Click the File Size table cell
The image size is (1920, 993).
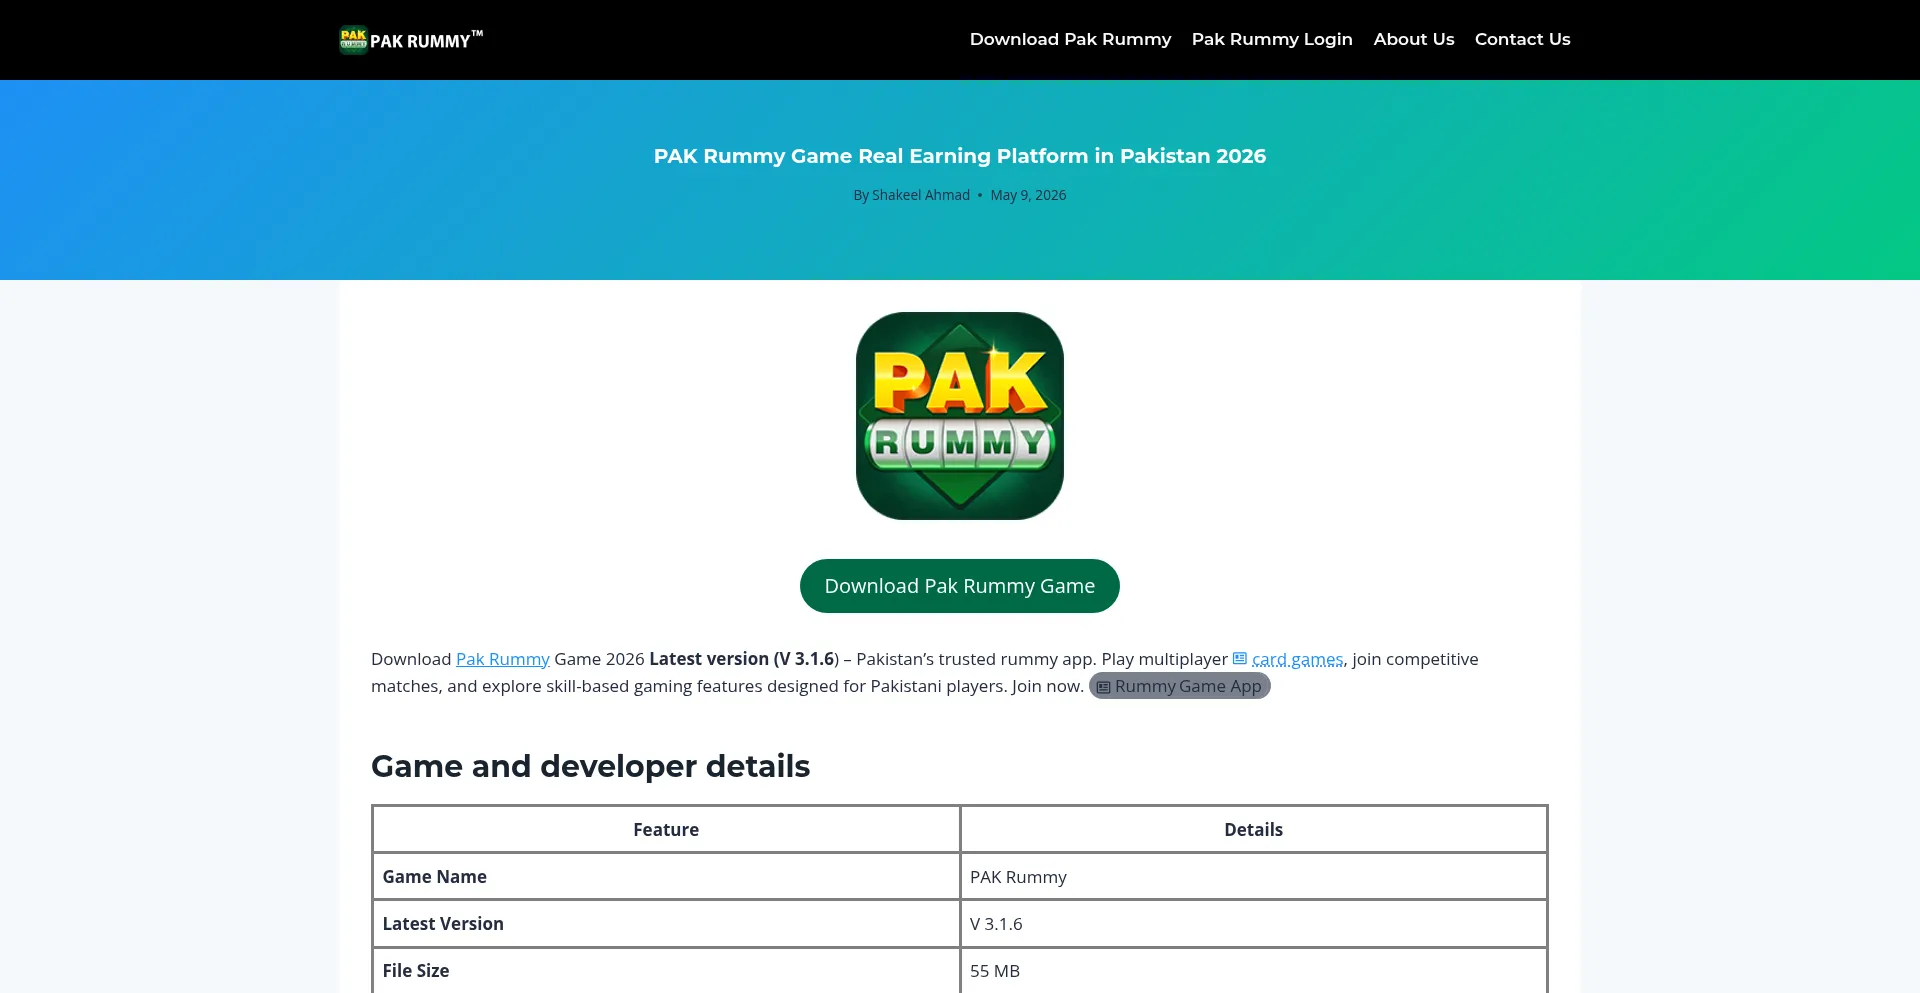click(666, 970)
